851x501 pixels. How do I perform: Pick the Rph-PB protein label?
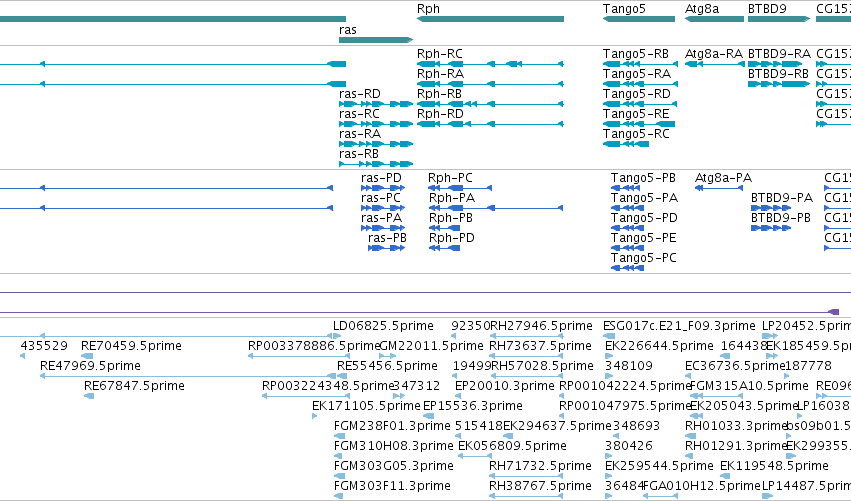point(450,218)
